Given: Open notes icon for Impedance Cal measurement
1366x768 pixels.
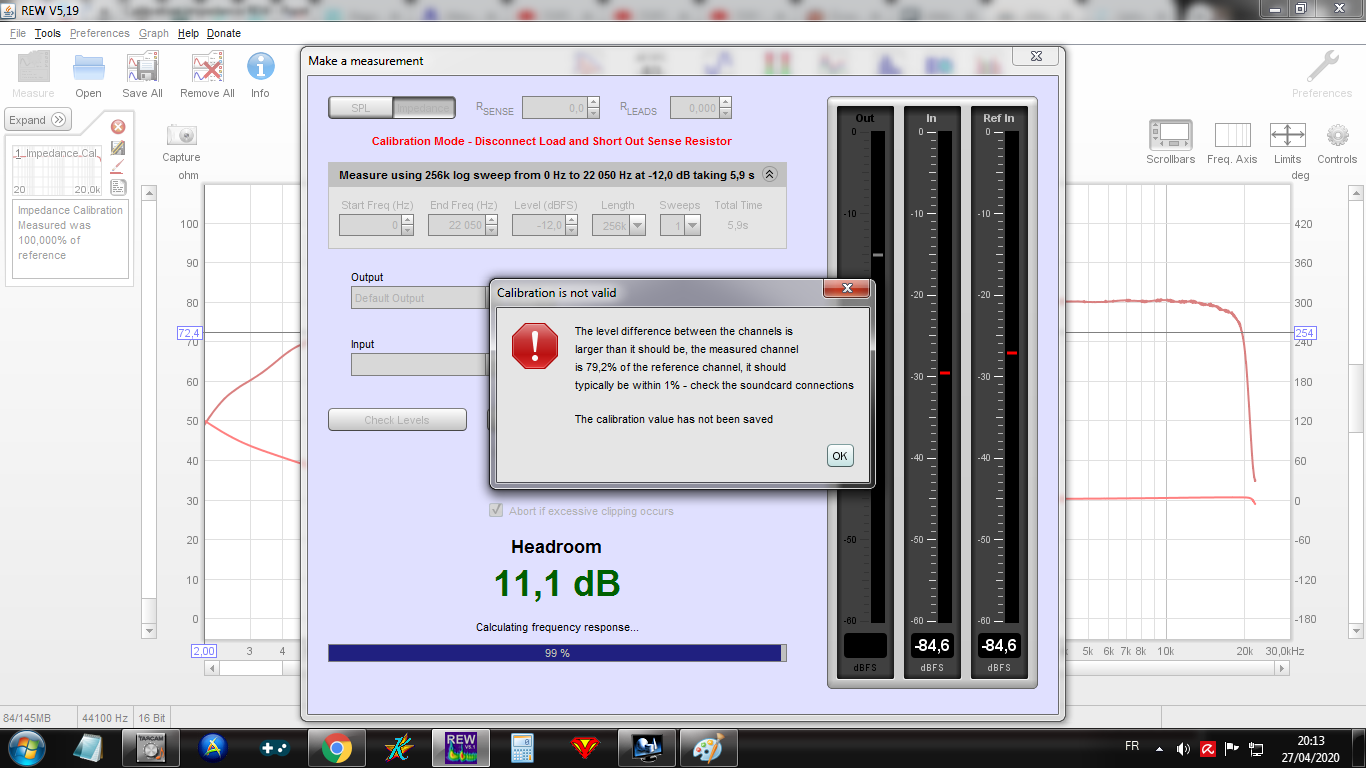Looking at the screenshot, I should tap(118, 187).
